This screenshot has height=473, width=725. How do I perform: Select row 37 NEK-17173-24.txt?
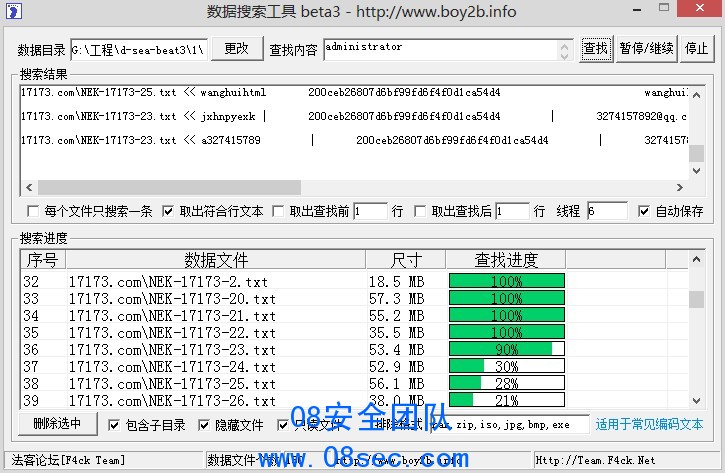coord(354,366)
